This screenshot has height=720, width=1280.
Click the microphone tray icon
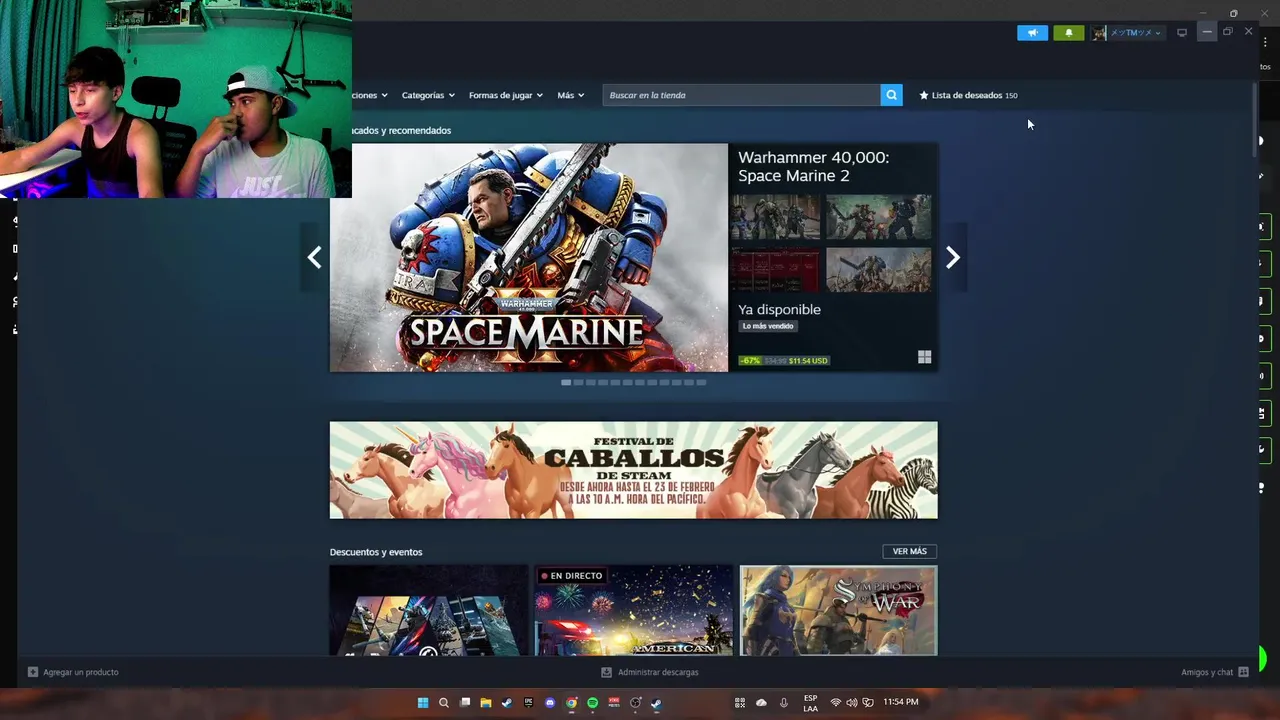tap(784, 703)
